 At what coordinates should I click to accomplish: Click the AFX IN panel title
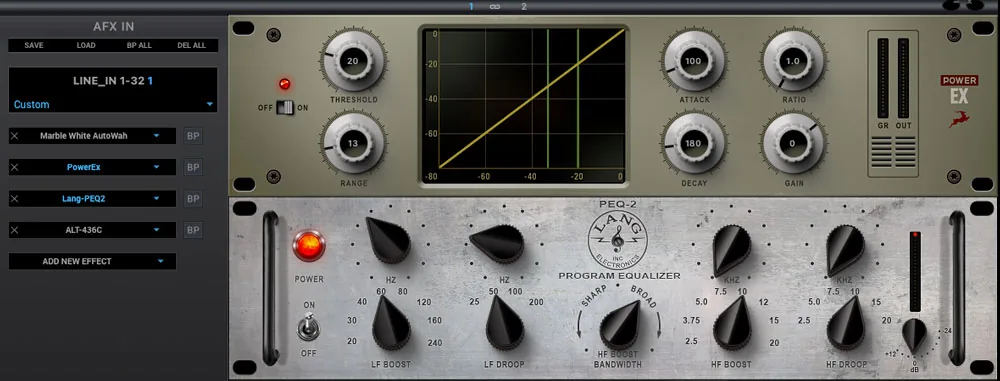point(114,27)
